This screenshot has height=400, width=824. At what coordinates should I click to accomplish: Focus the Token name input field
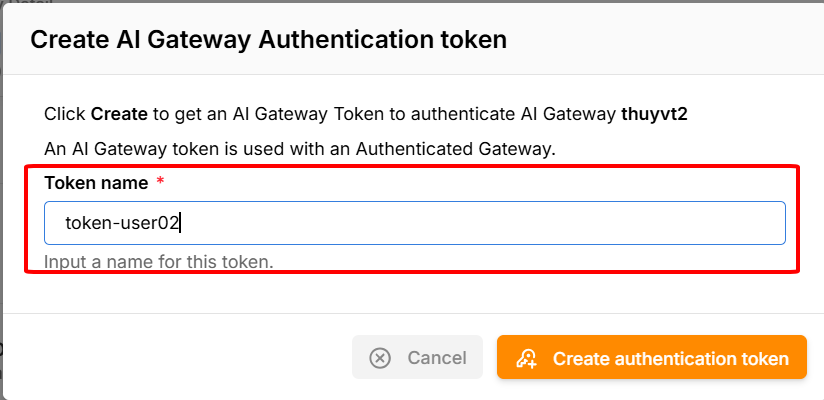414,223
